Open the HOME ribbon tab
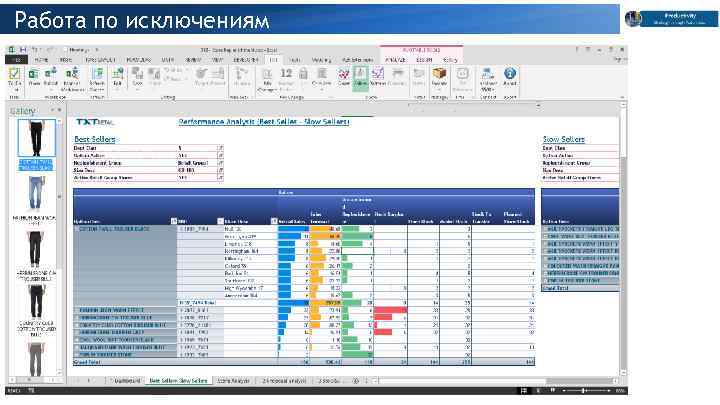The height and width of the screenshot is (405, 720). coord(41,60)
